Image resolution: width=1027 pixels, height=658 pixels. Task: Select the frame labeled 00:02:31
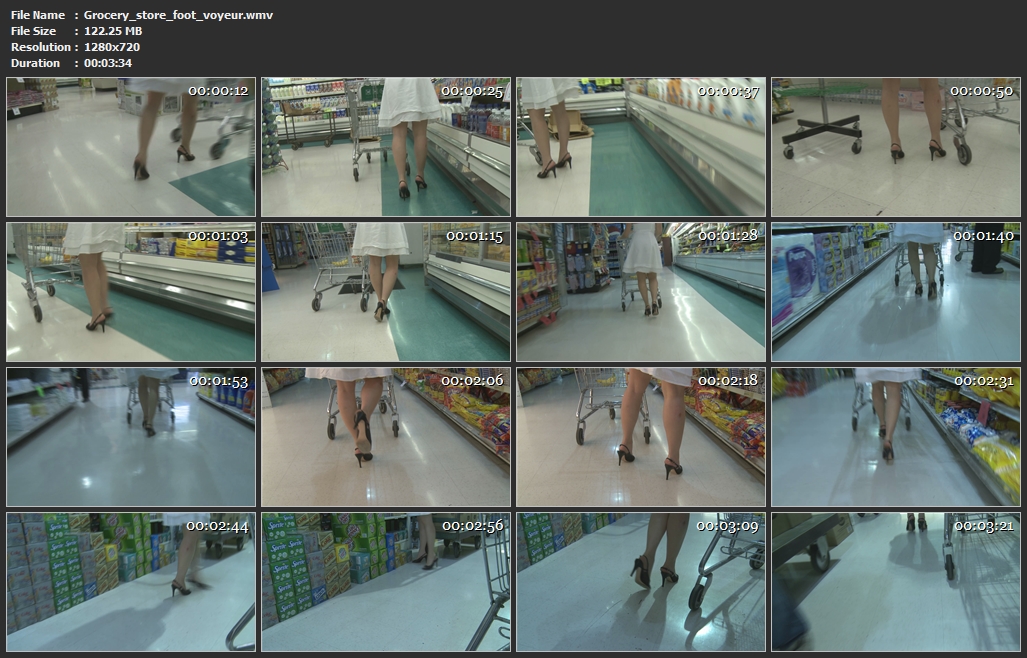pyautogui.click(x=896, y=437)
